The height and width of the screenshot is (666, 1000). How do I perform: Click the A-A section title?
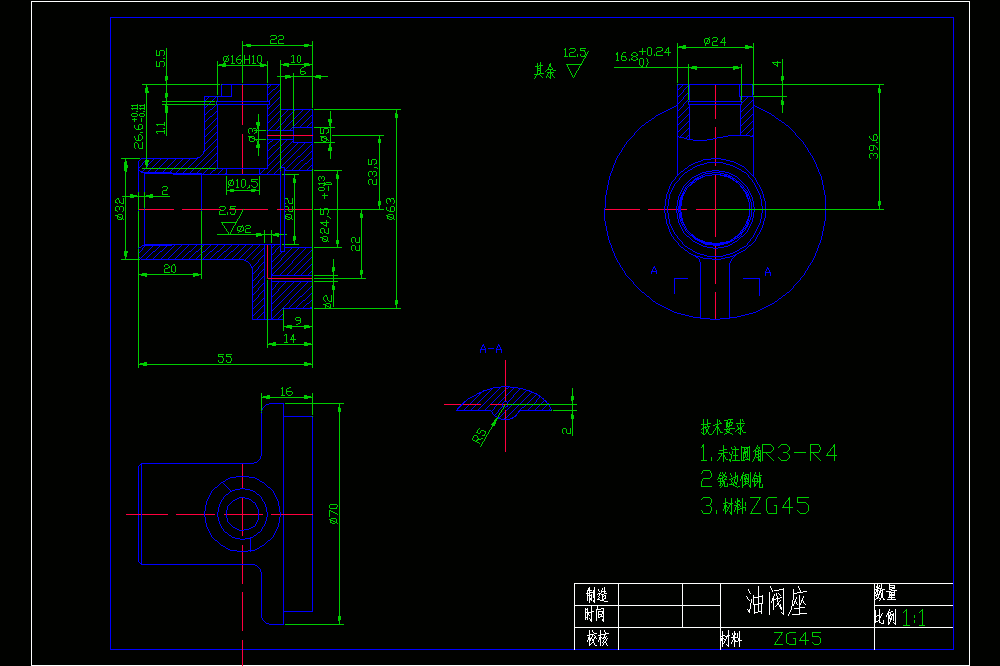pos(491,349)
